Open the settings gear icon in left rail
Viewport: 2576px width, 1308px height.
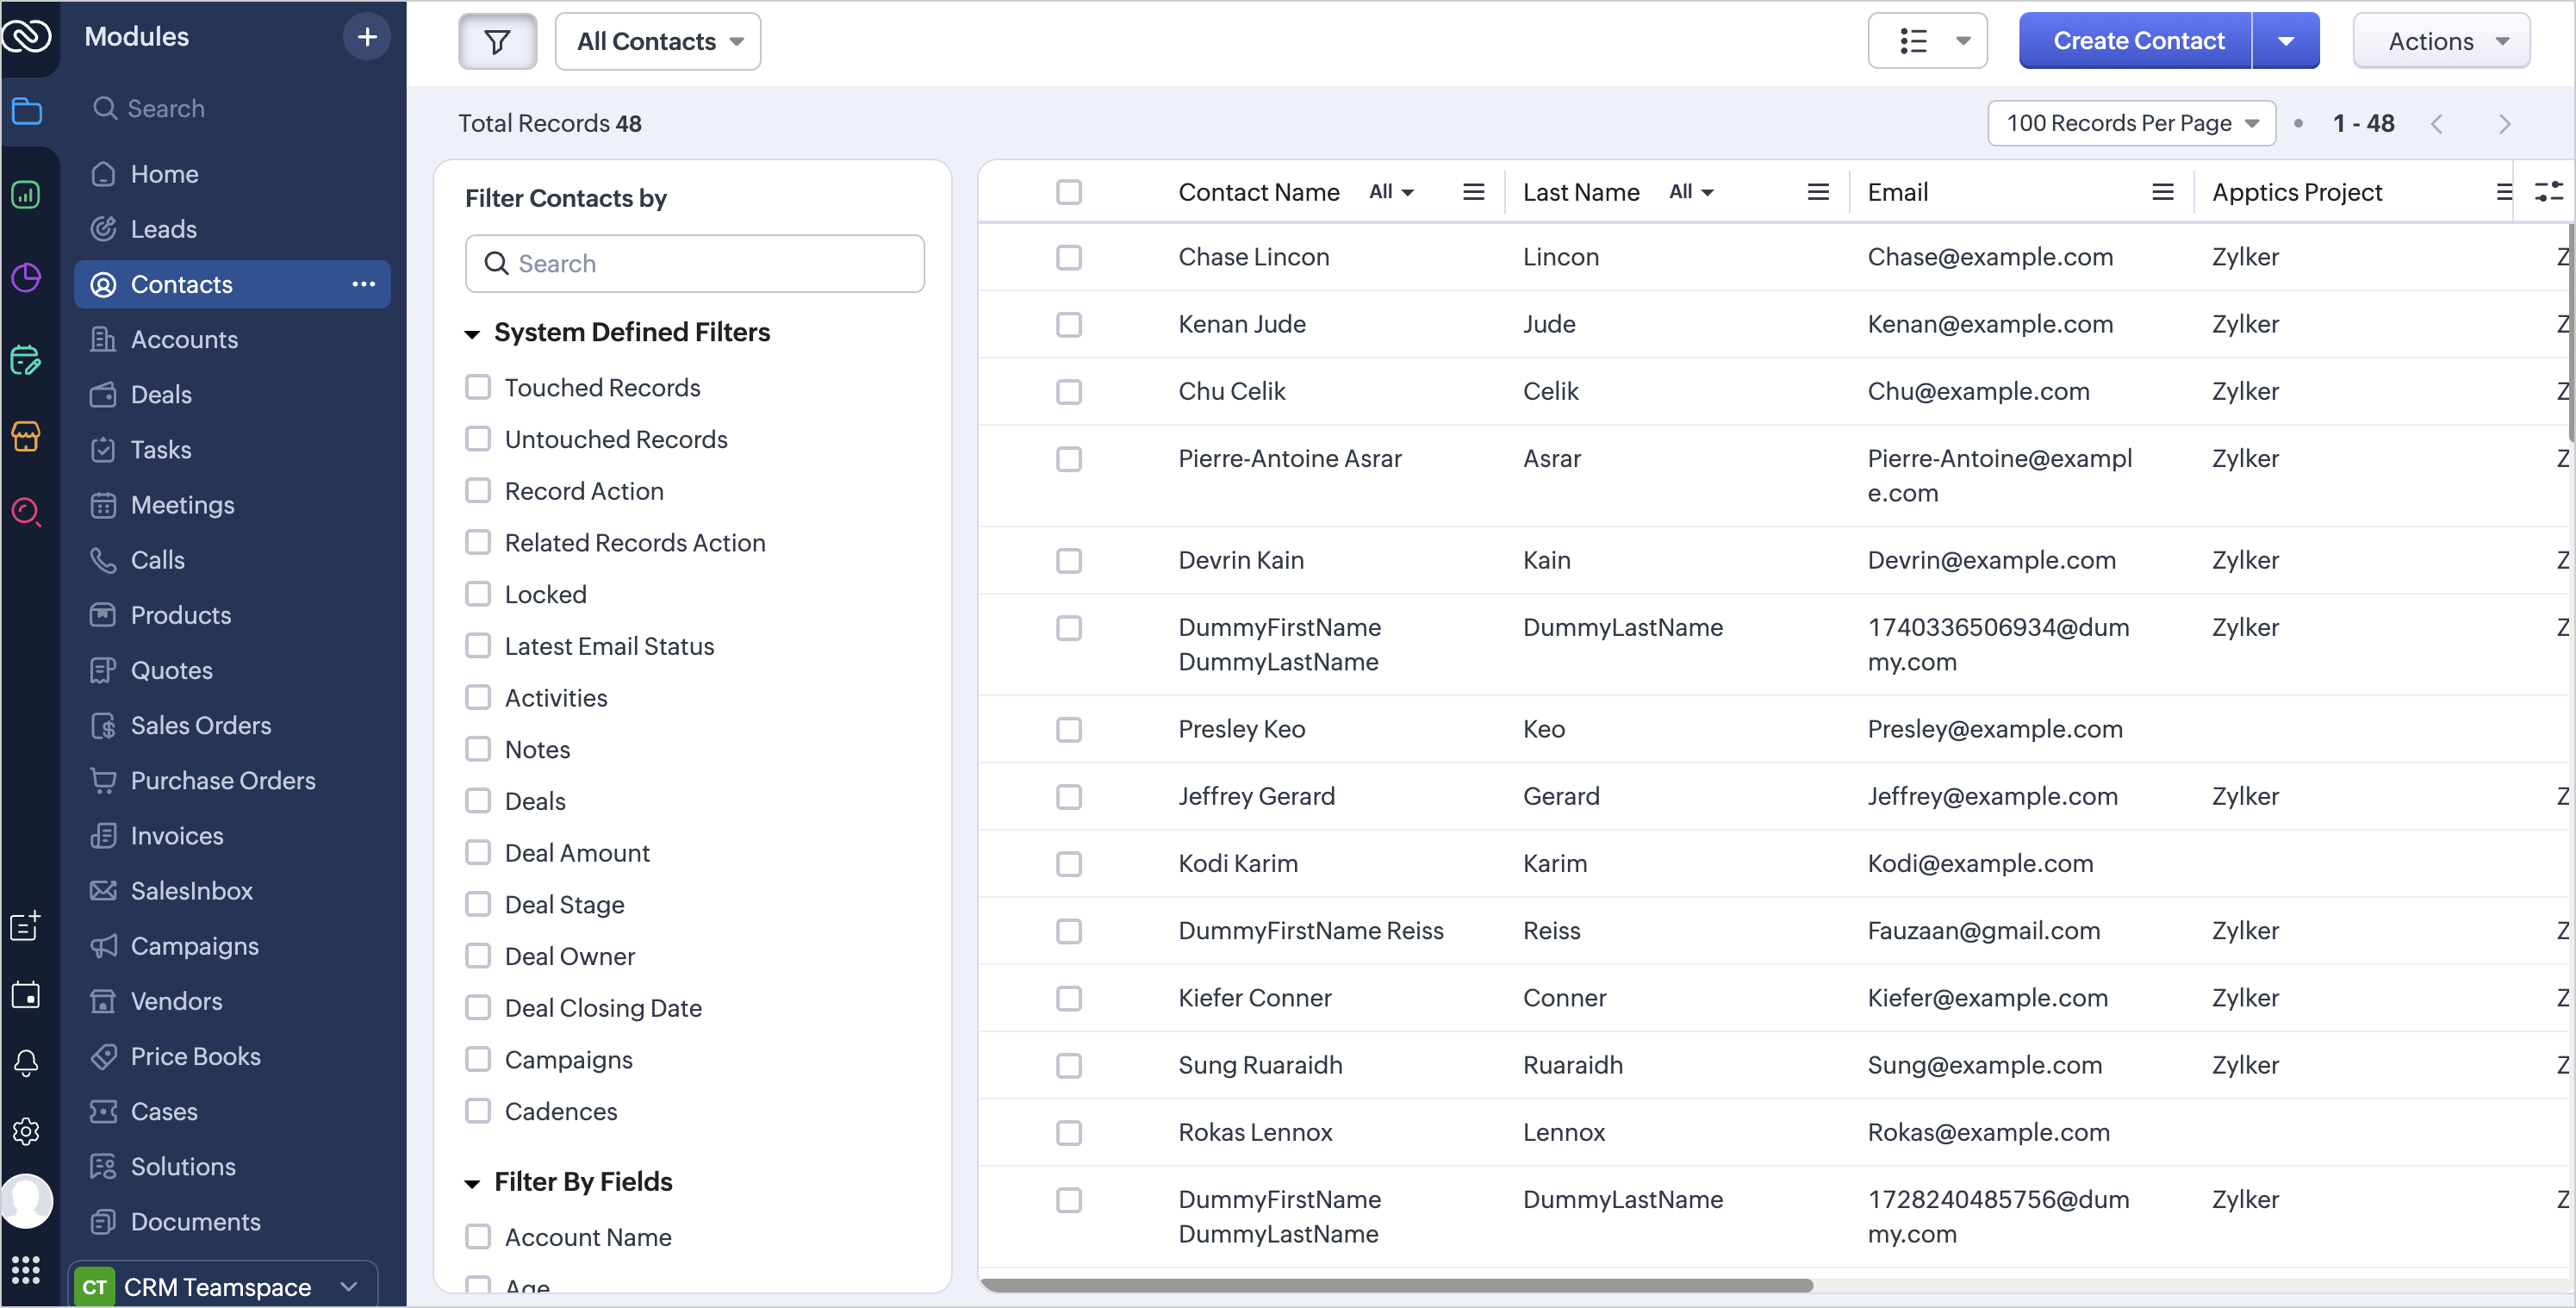[26, 1131]
